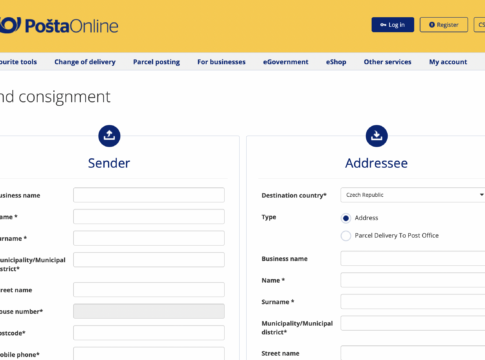Click the Sender upload icon
Image resolution: width=485 pixels, height=360 pixels.
coord(109,136)
